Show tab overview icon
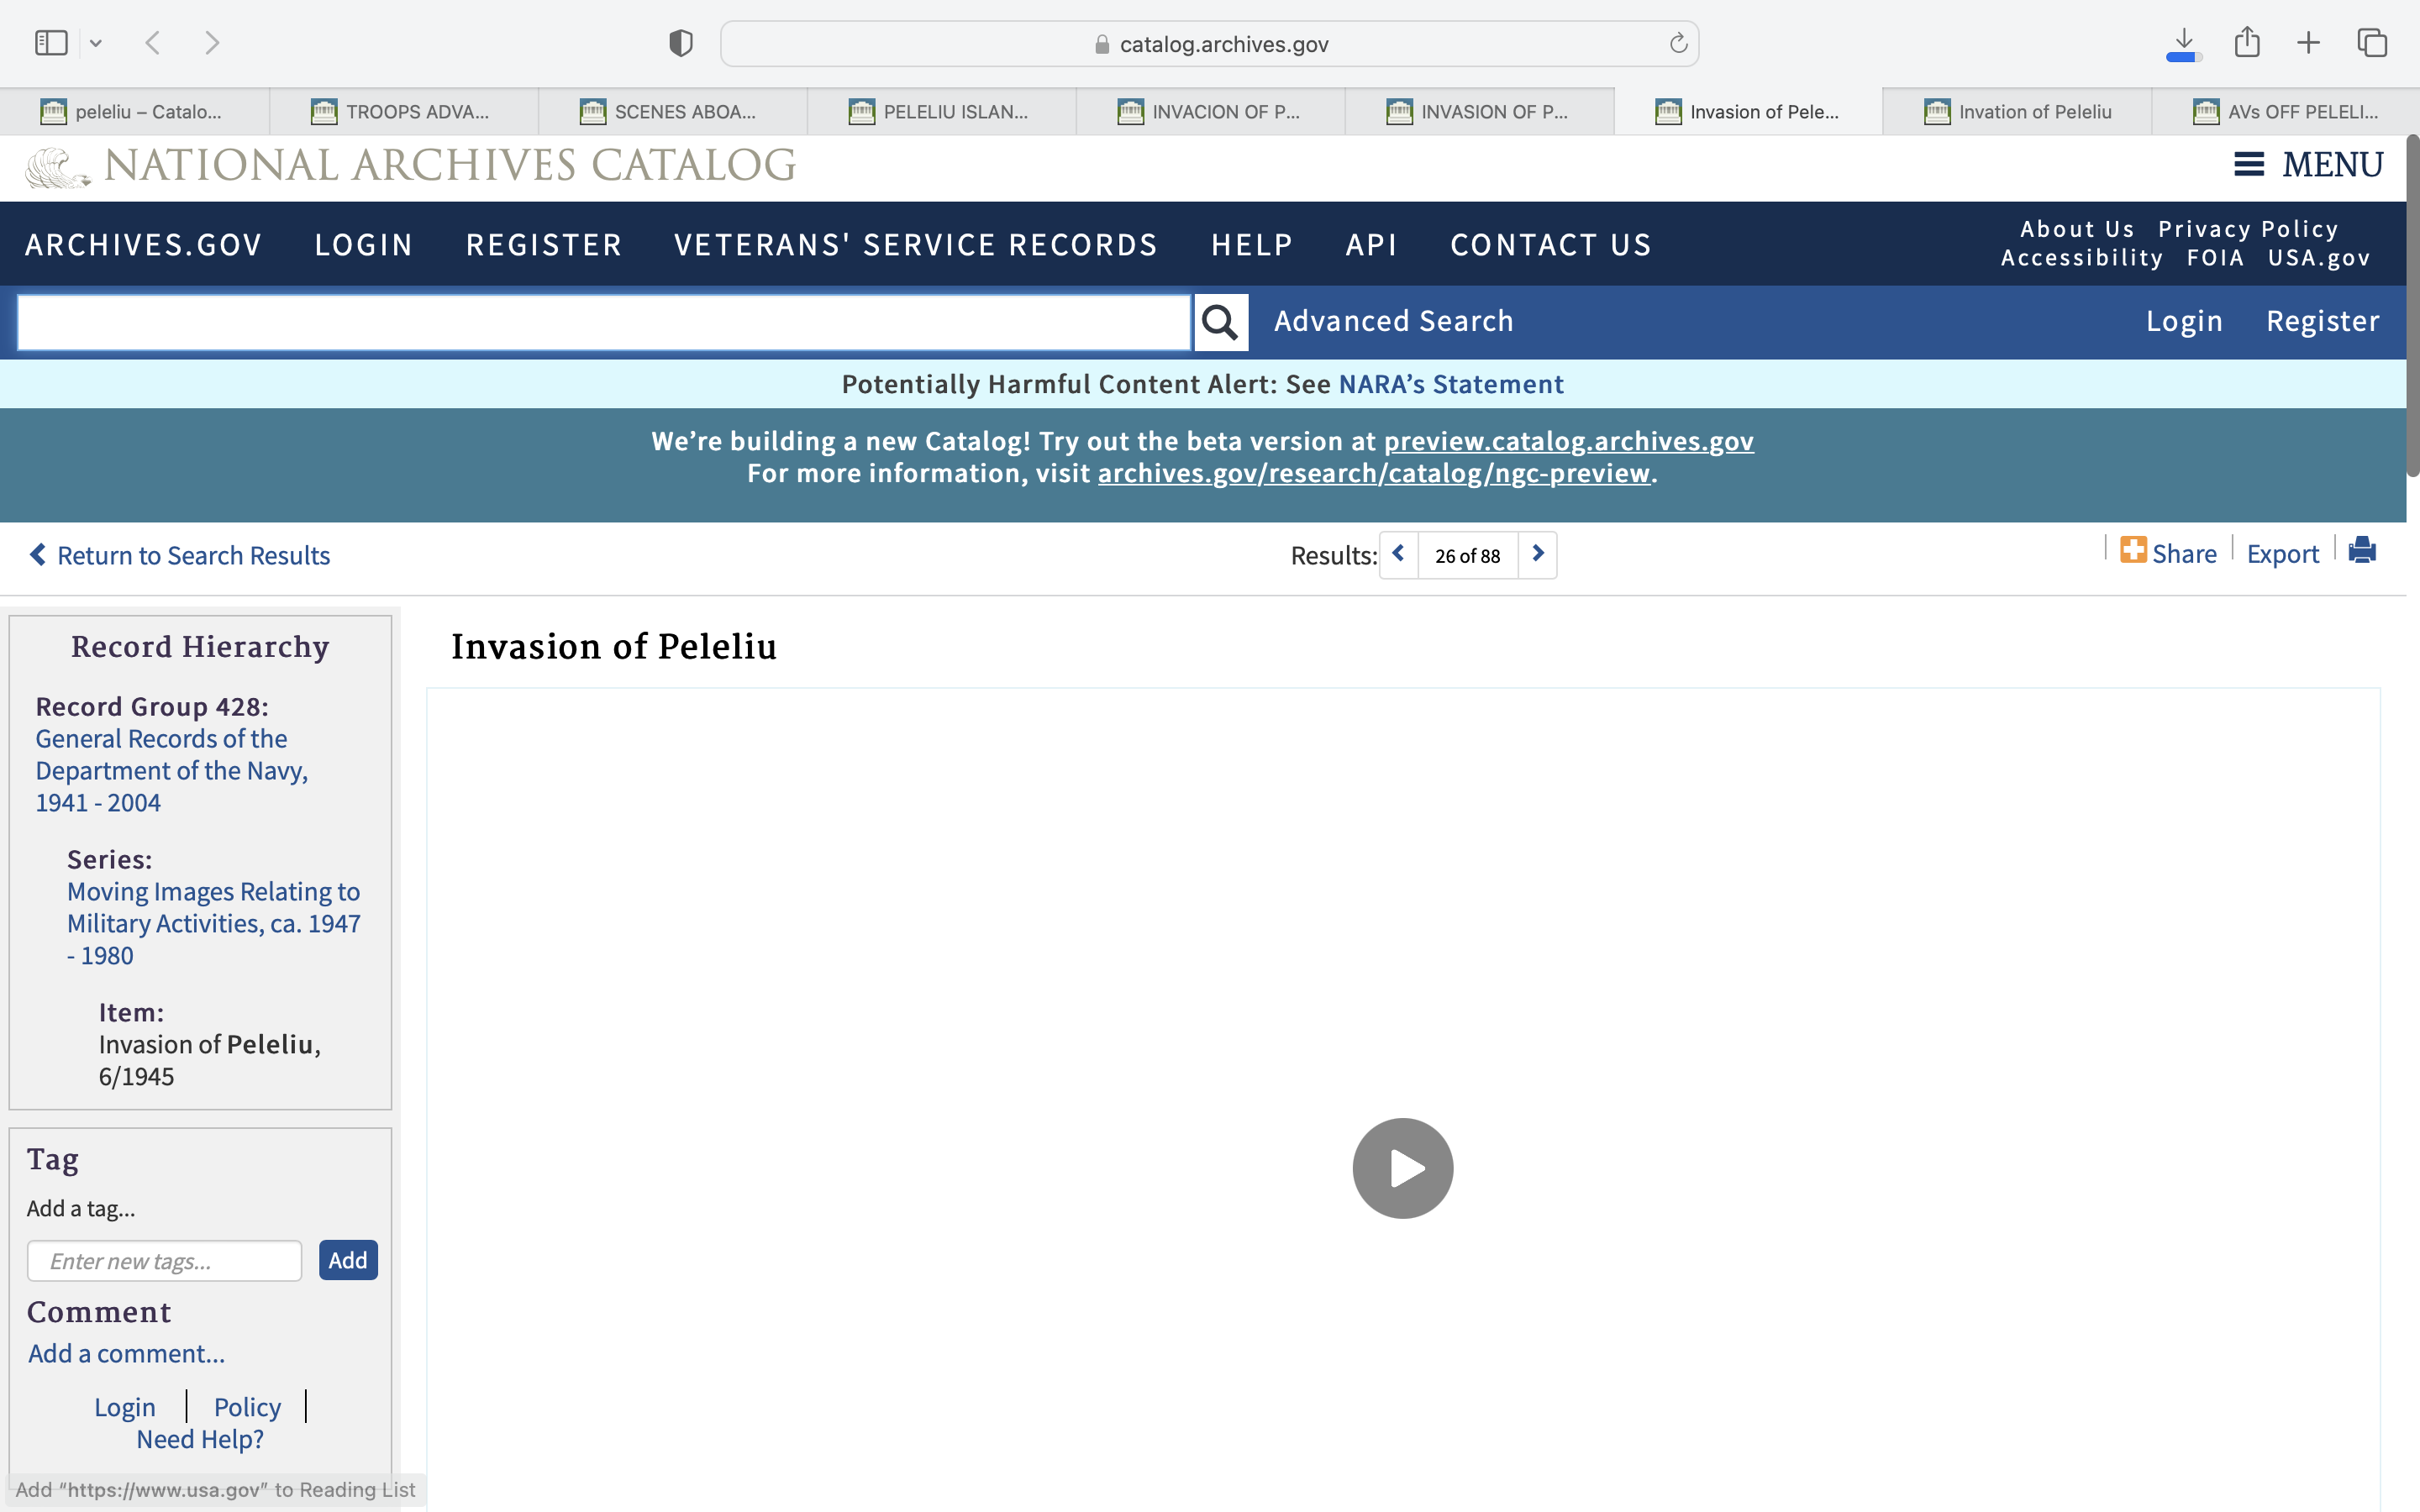Screen dimensions: 2420x1512 (x=2372, y=43)
